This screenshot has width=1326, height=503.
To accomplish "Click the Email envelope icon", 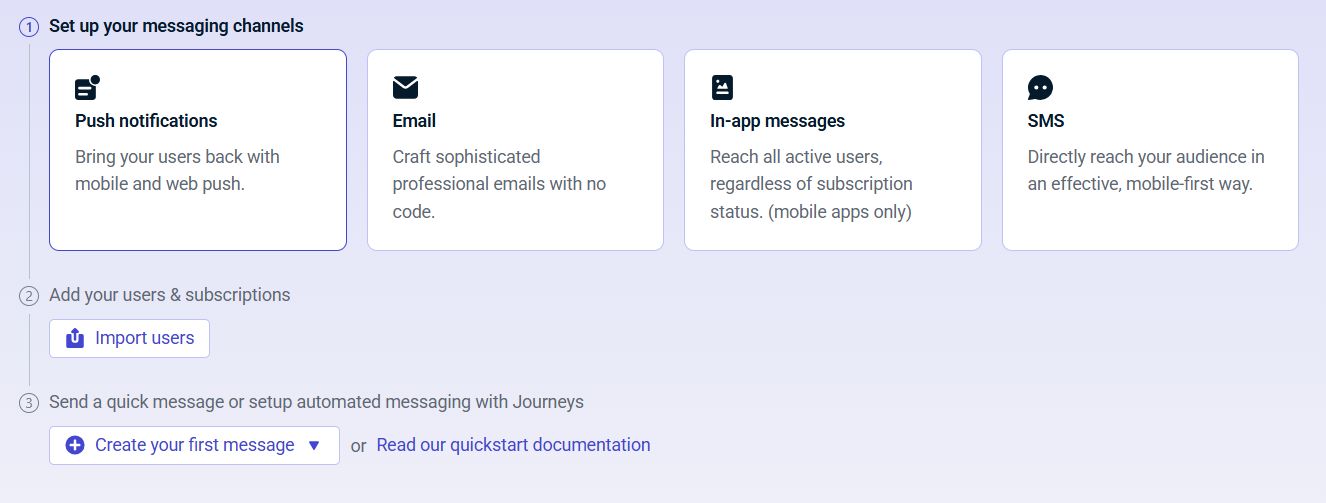I will (x=405, y=88).
